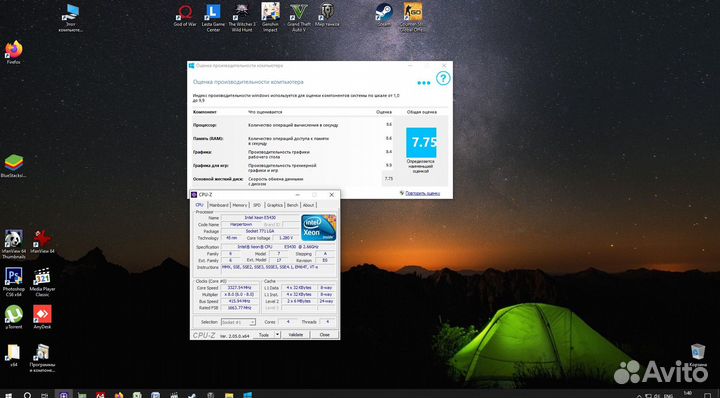Screen dimensions: 720x398
Task: Click the Память (RAM) row label
Action: pyautogui.click(x=208, y=139)
